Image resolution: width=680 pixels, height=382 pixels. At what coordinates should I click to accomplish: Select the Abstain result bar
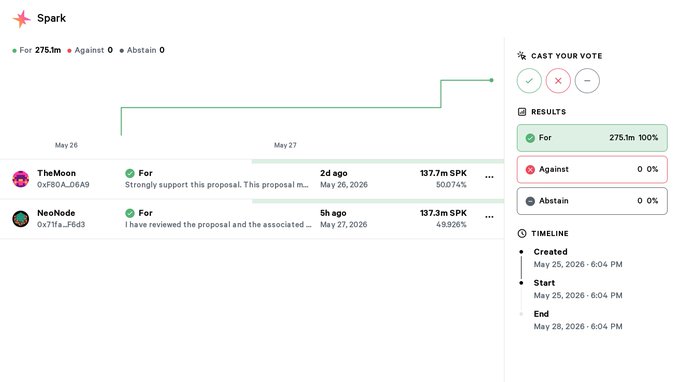point(592,201)
